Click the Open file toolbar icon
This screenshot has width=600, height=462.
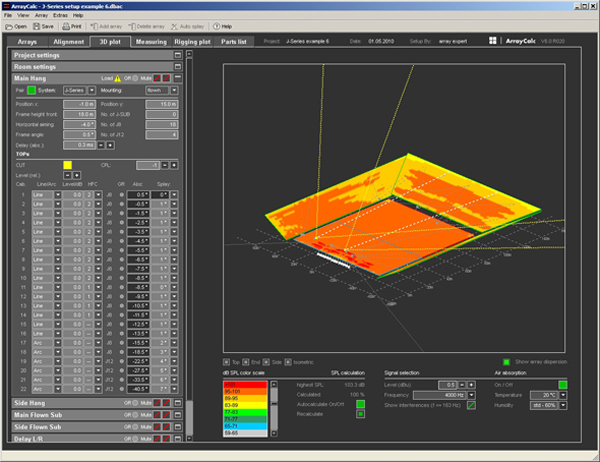pos(8,26)
